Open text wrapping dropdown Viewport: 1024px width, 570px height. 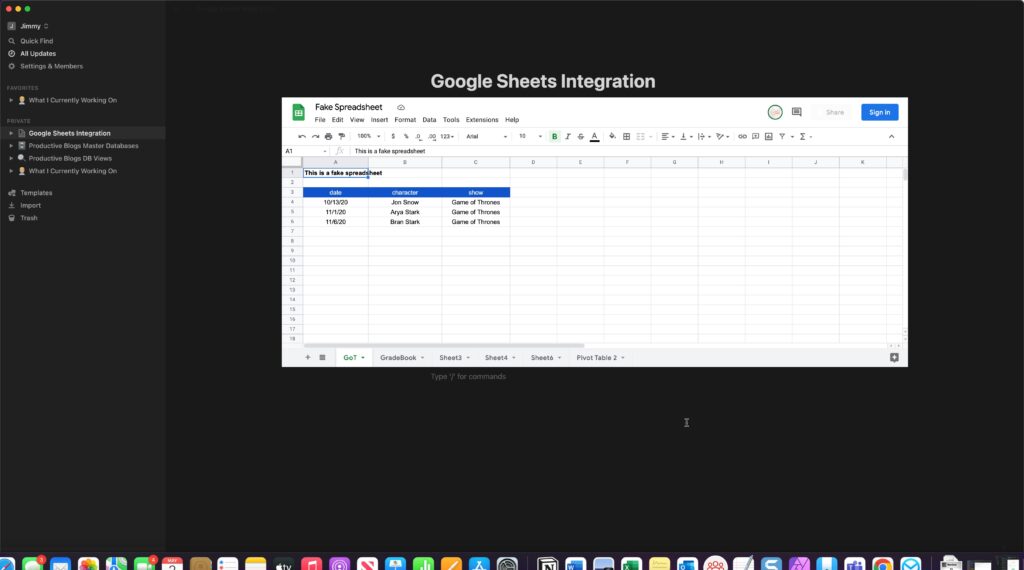(x=704, y=136)
